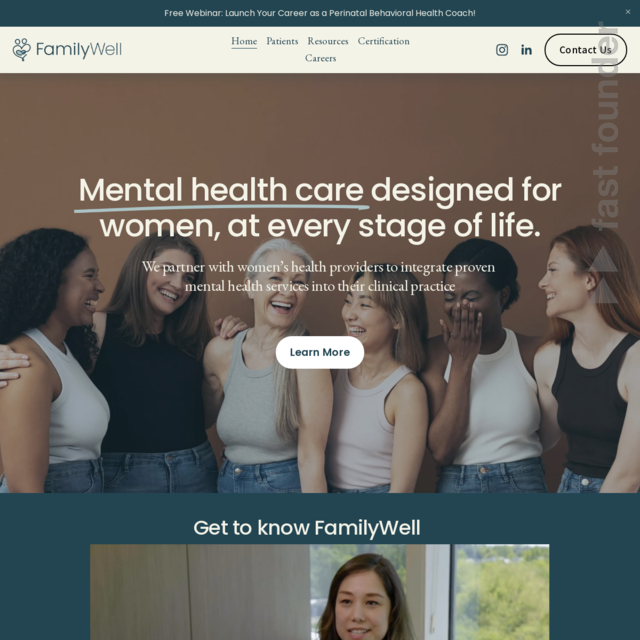Select Certification in the navigation
Viewport: 640px width, 640px height.
pyautogui.click(x=383, y=41)
